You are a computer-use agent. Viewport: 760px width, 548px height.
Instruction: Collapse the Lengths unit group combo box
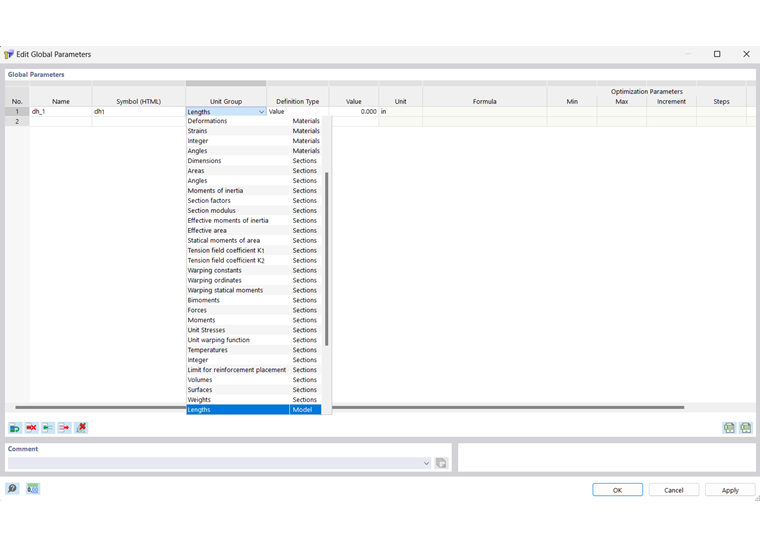[261, 112]
